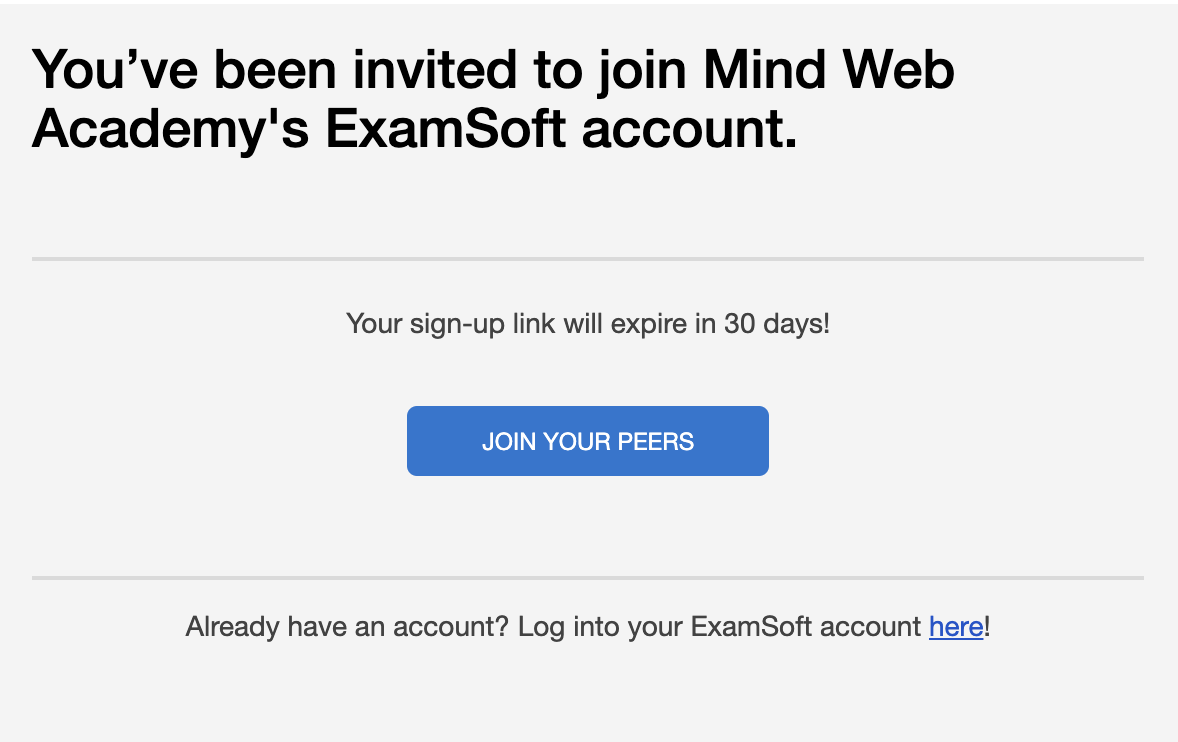The image size is (1178, 742).
Task: Click the sign-up link expiry notice
Action: 587,324
